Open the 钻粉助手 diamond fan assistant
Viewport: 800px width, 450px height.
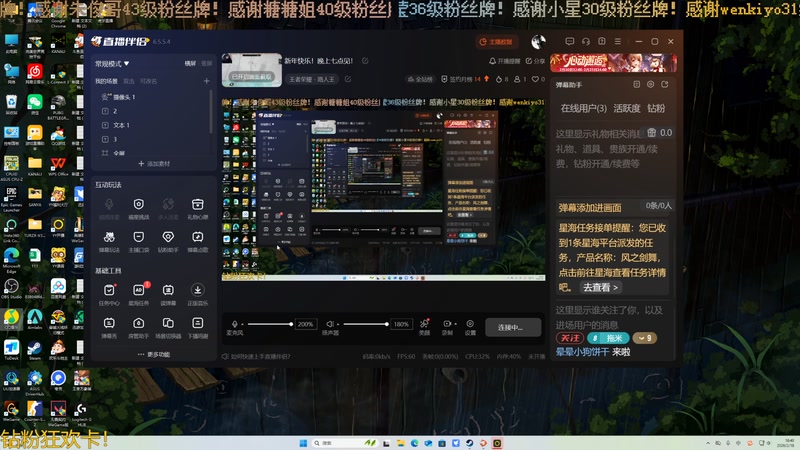168,241
